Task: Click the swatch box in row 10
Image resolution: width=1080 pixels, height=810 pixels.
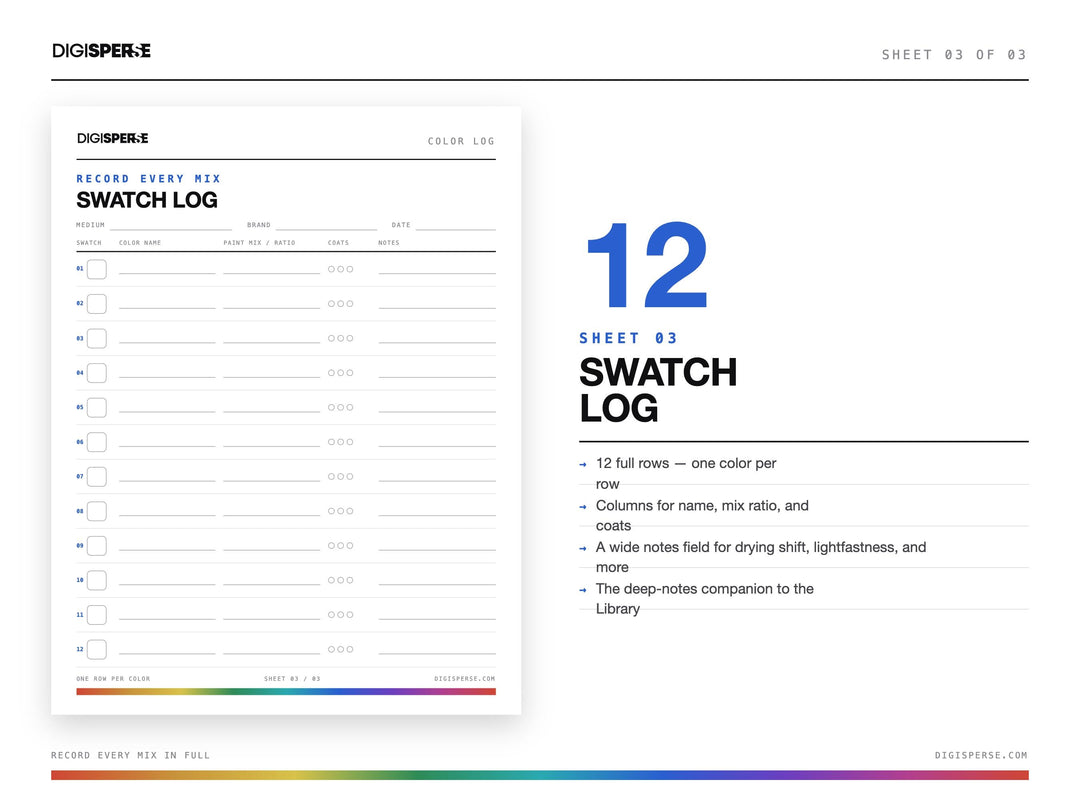Action: tap(97, 580)
